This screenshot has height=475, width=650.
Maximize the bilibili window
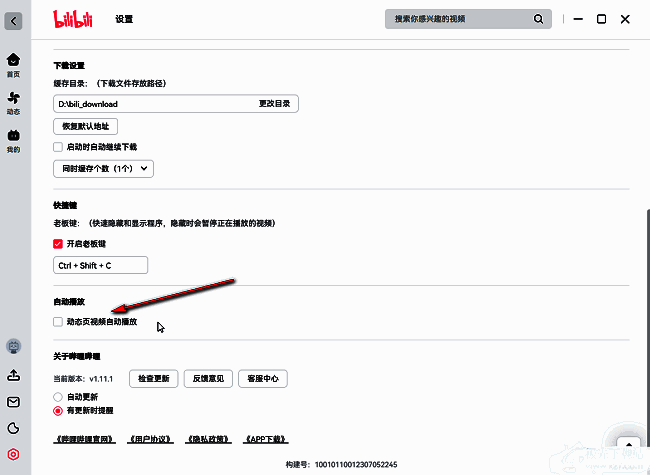click(601, 19)
